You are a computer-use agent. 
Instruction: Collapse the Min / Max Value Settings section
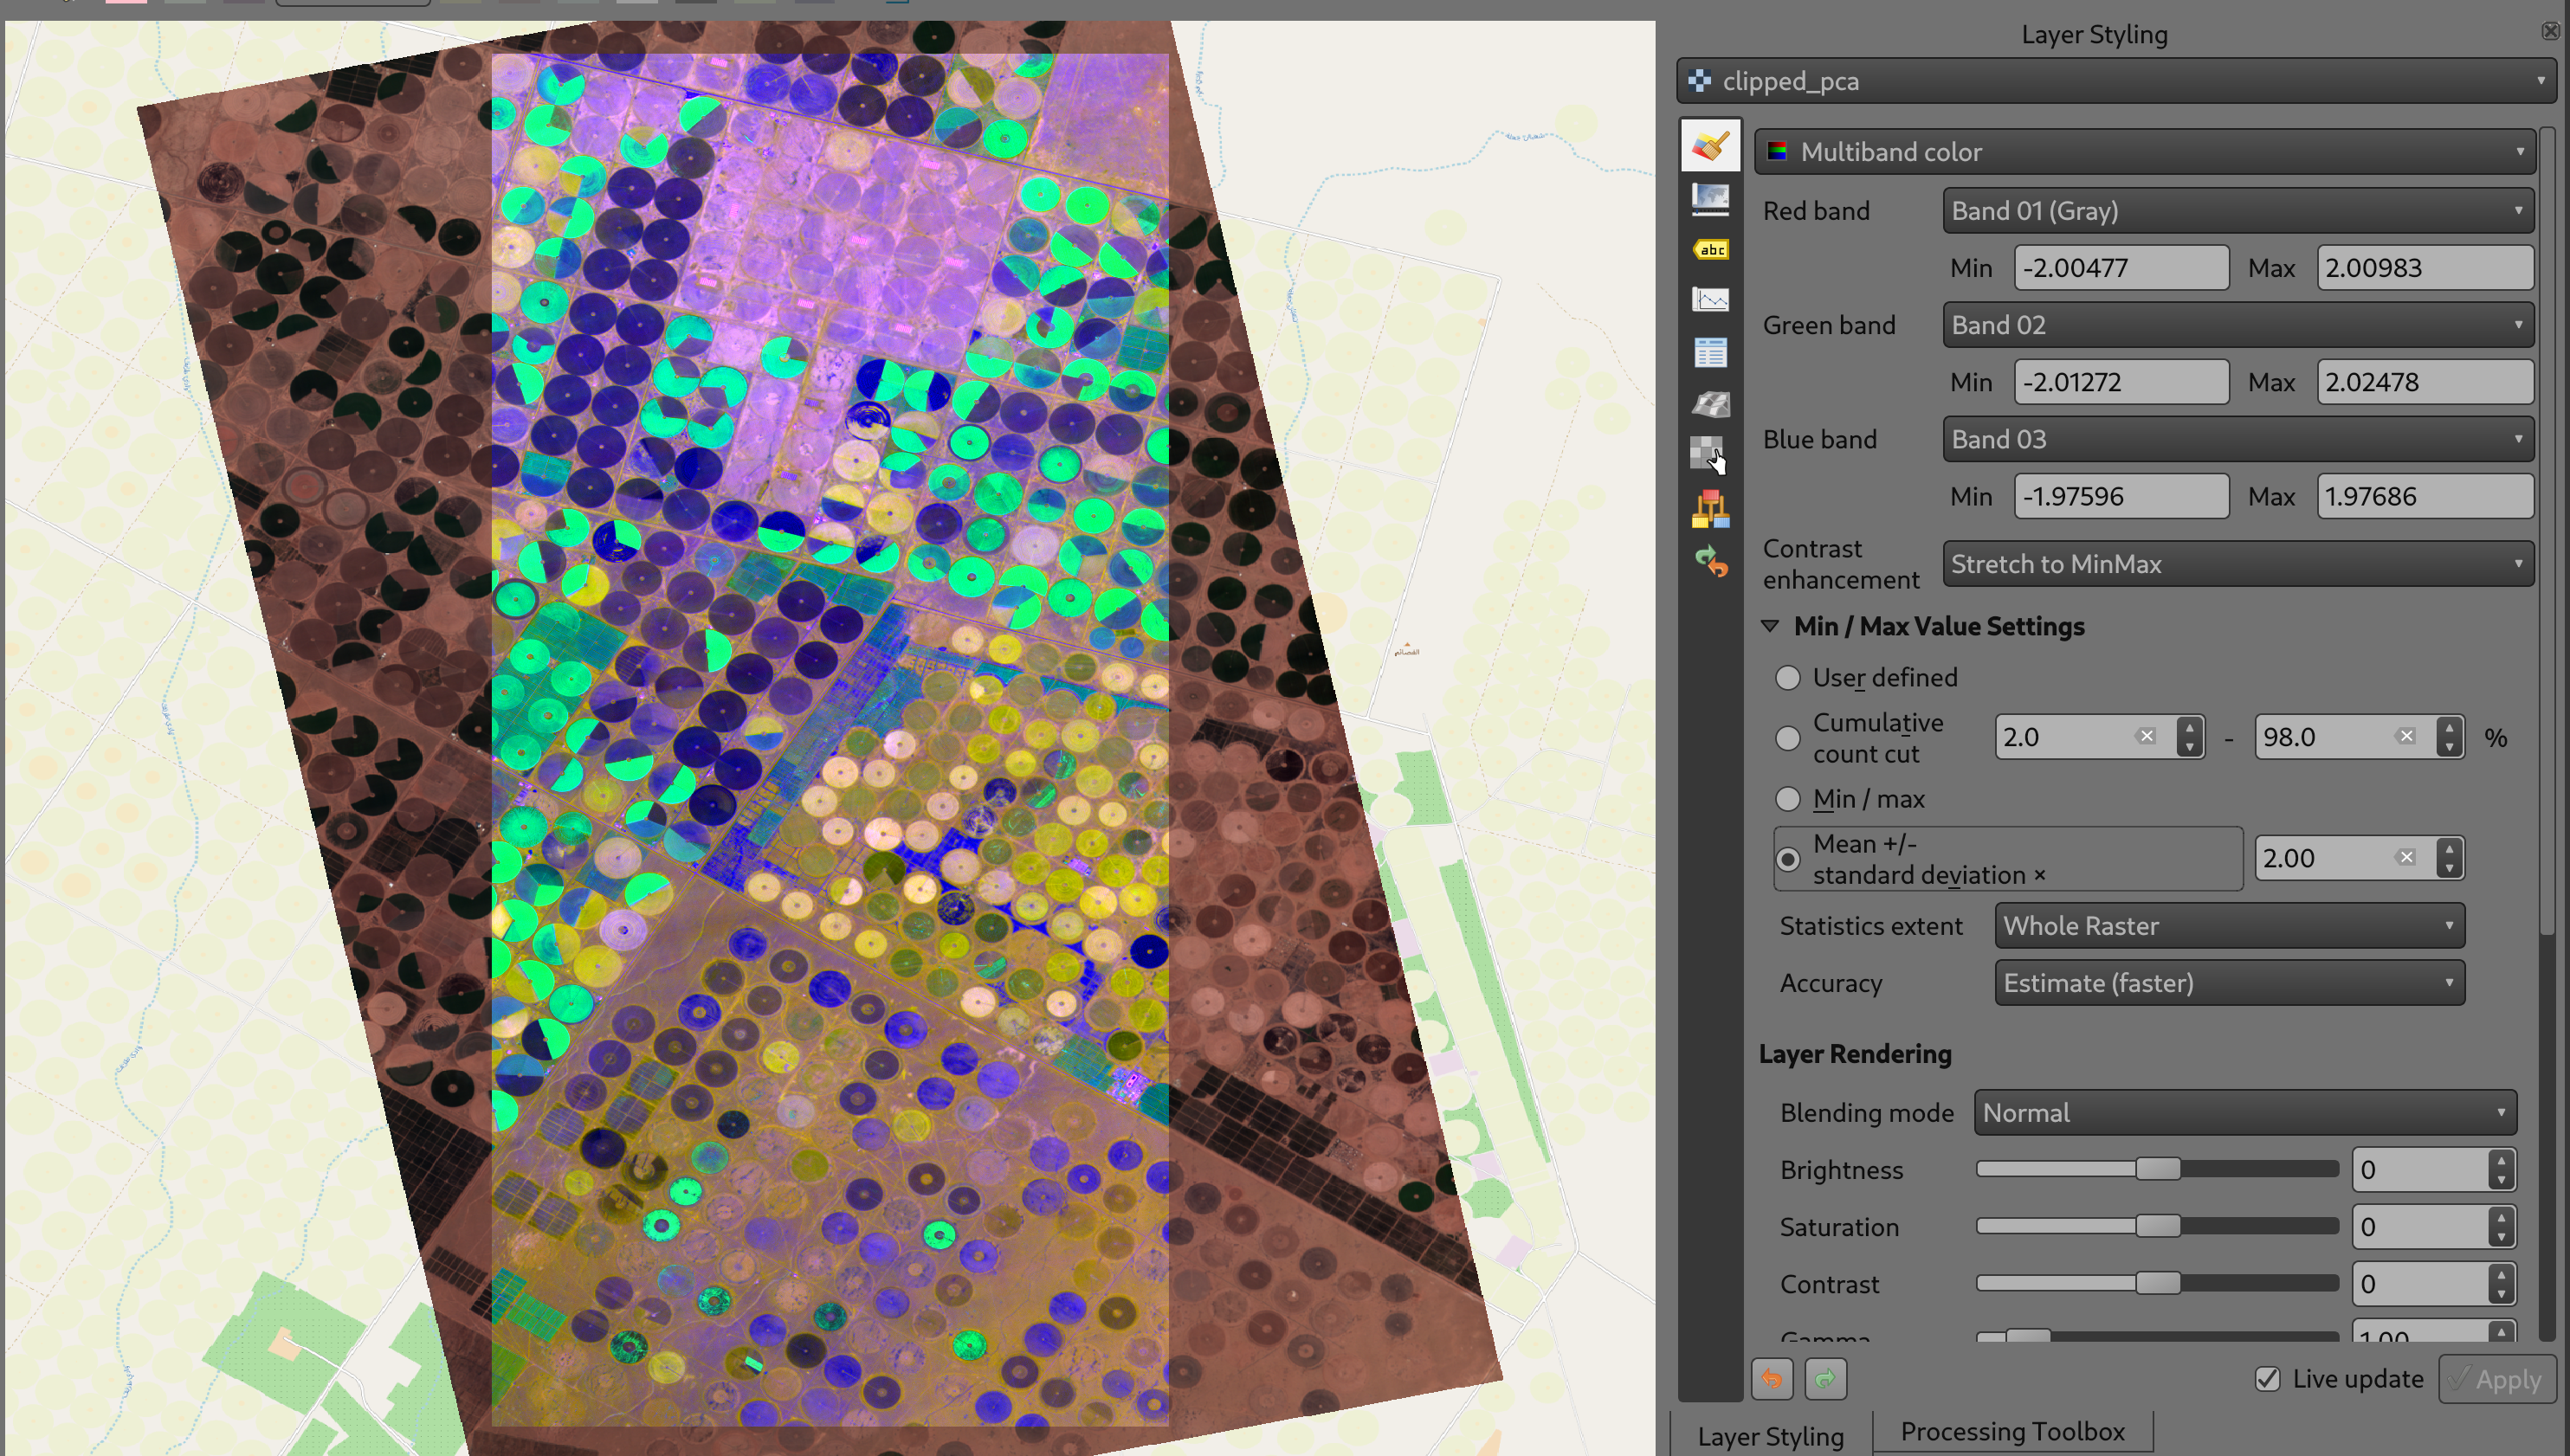(x=1770, y=626)
